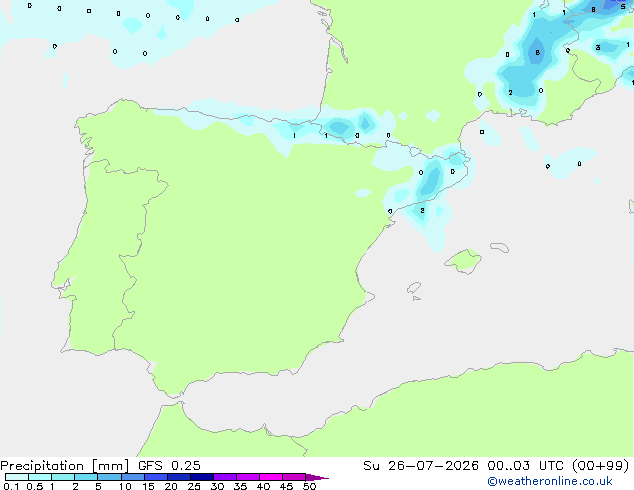The height and width of the screenshot is (490, 634).
Task: Click the '00..03 UTC' time range text
Action: (x=526, y=466)
